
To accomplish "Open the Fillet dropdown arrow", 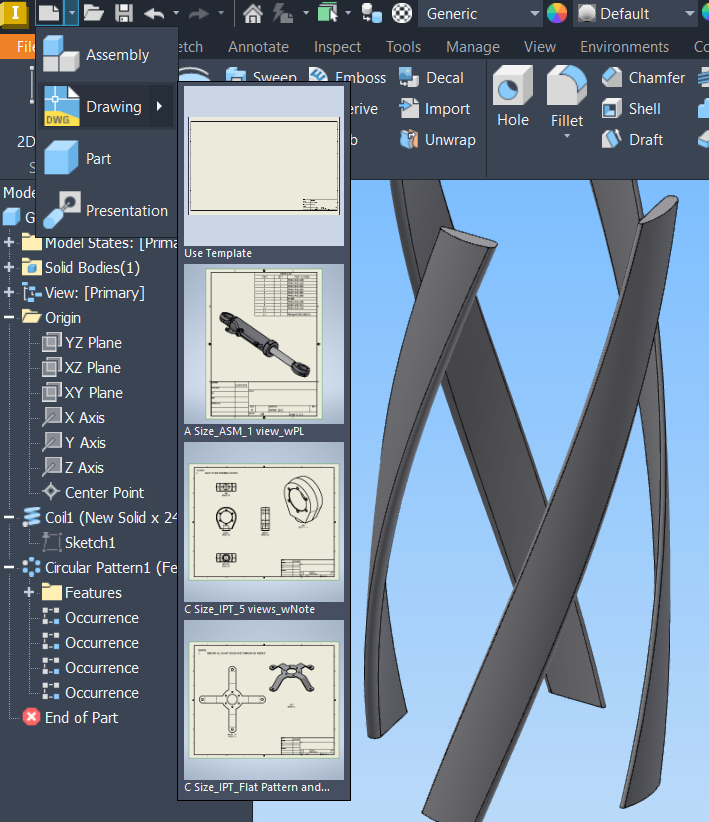I will (567, 136).
